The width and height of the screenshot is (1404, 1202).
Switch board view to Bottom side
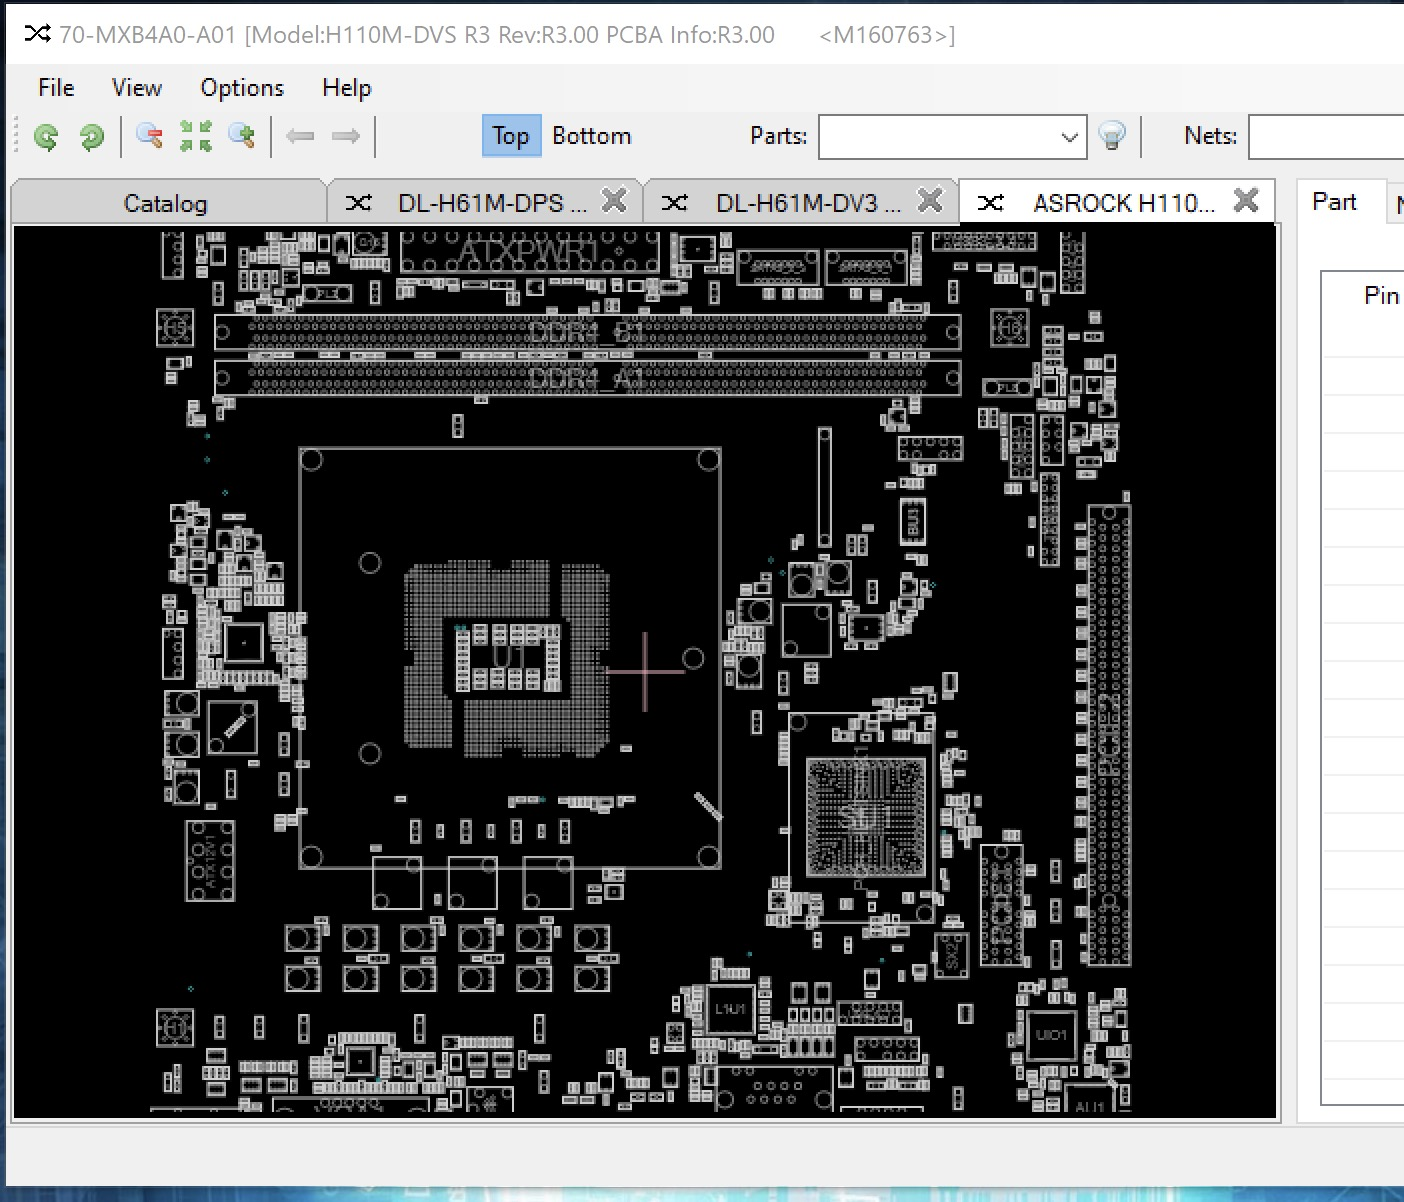(591, 136)
